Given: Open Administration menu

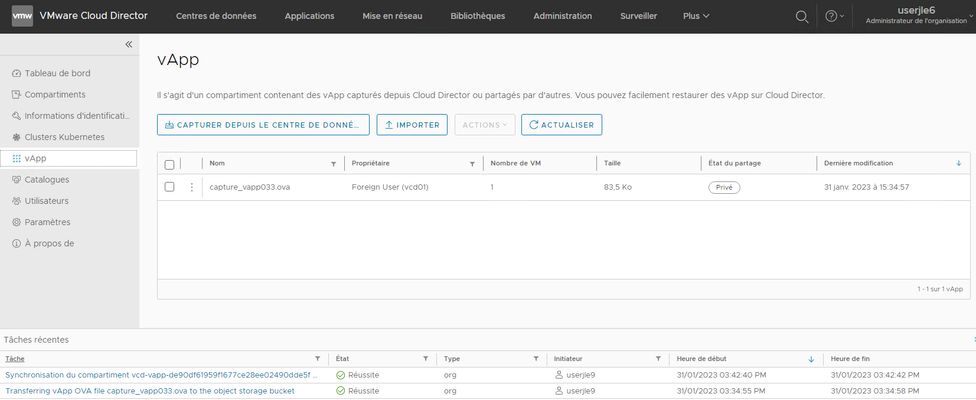Looking at the screenshot, I should [x=563, y=16].
